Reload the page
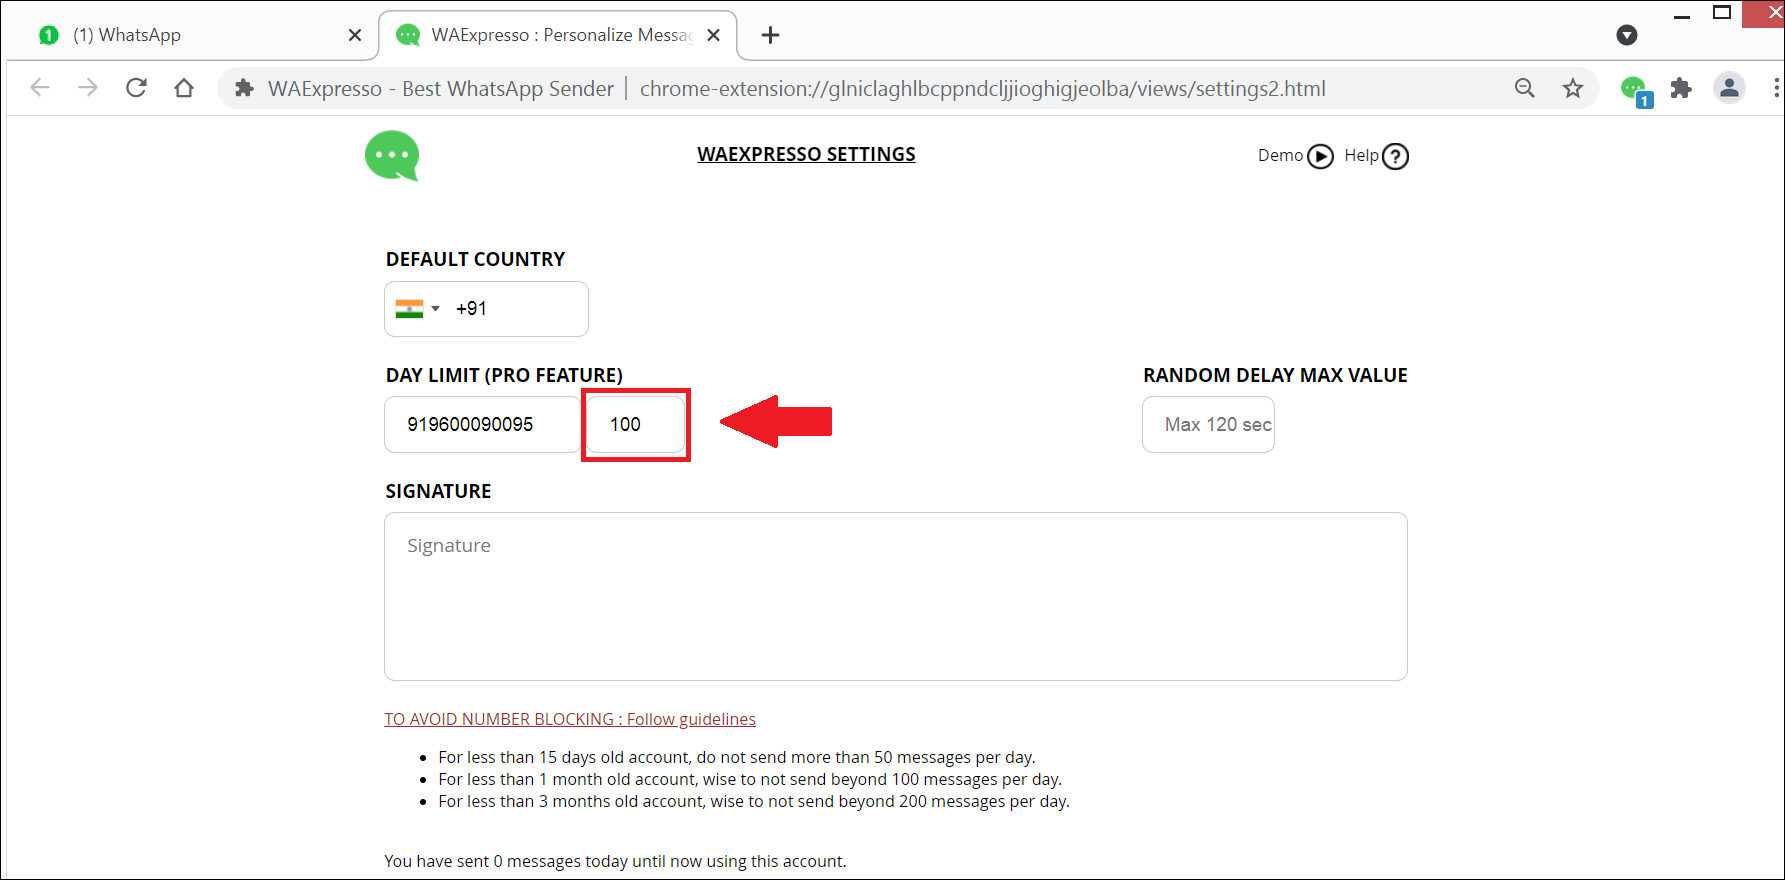1785x880 pixels. [x=137, y=88]
